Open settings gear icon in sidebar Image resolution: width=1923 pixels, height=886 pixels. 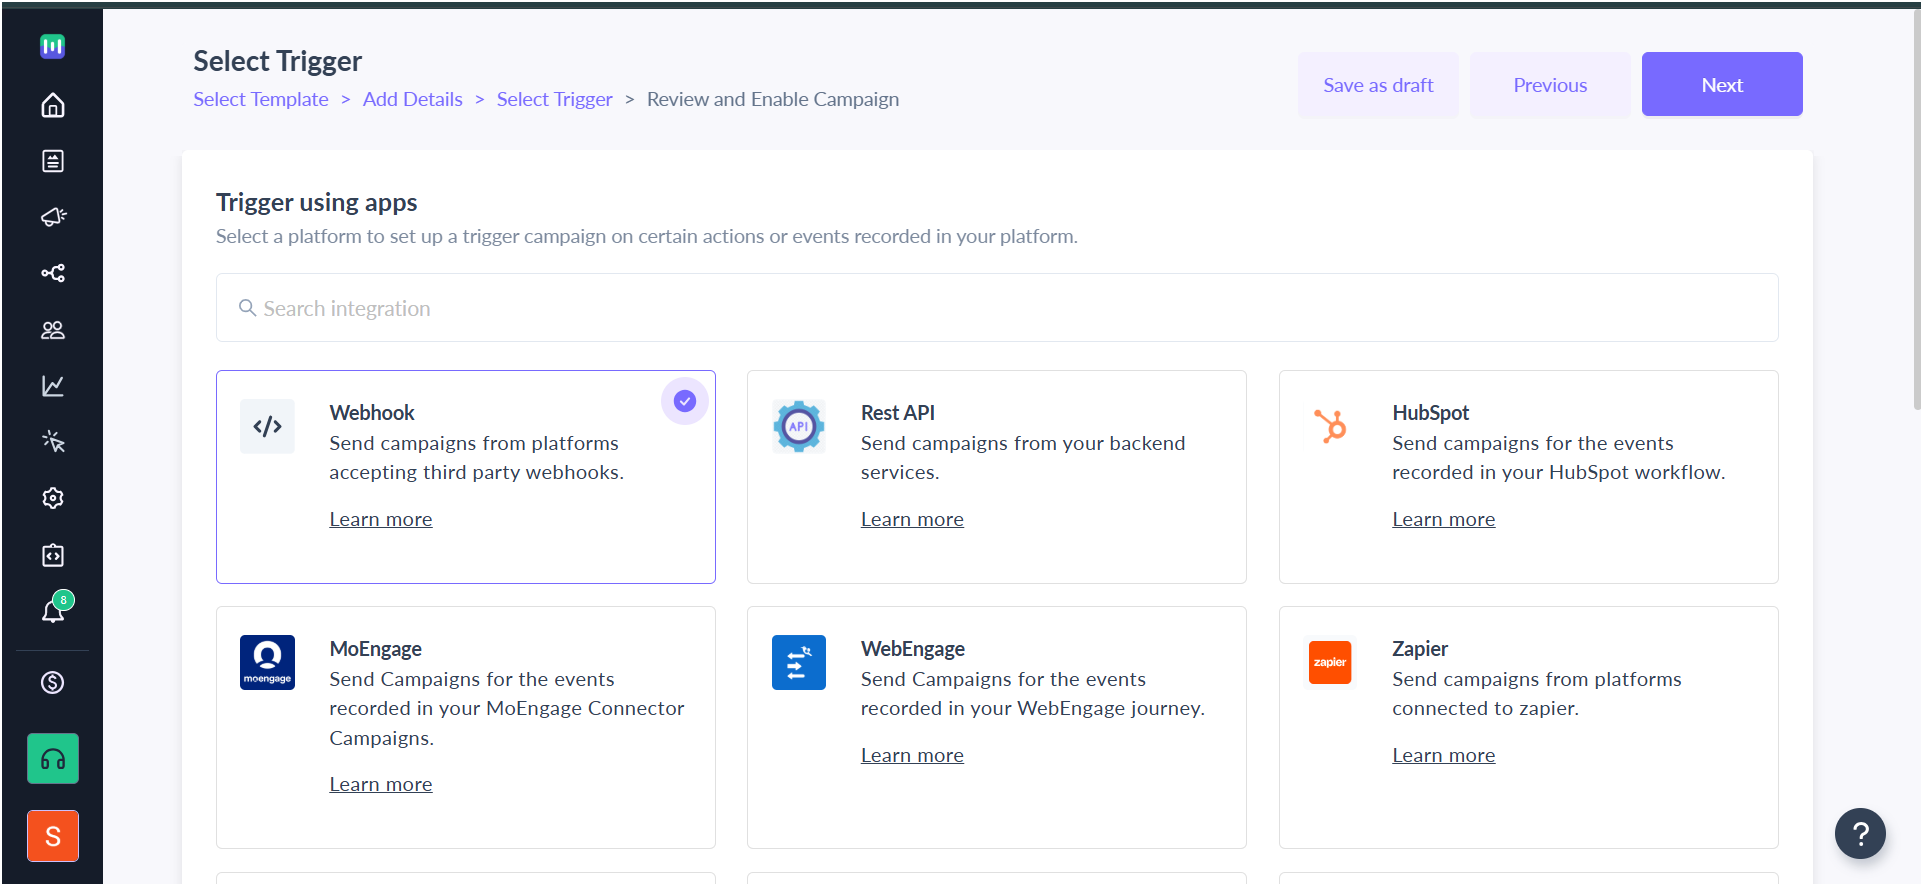click(53, 498)
